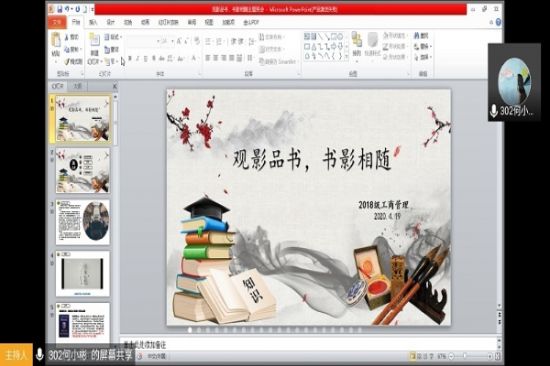Open the Insert (插入) ribbon tab
This screenshot has height=366, width=550.
click(x=93, y=22)
